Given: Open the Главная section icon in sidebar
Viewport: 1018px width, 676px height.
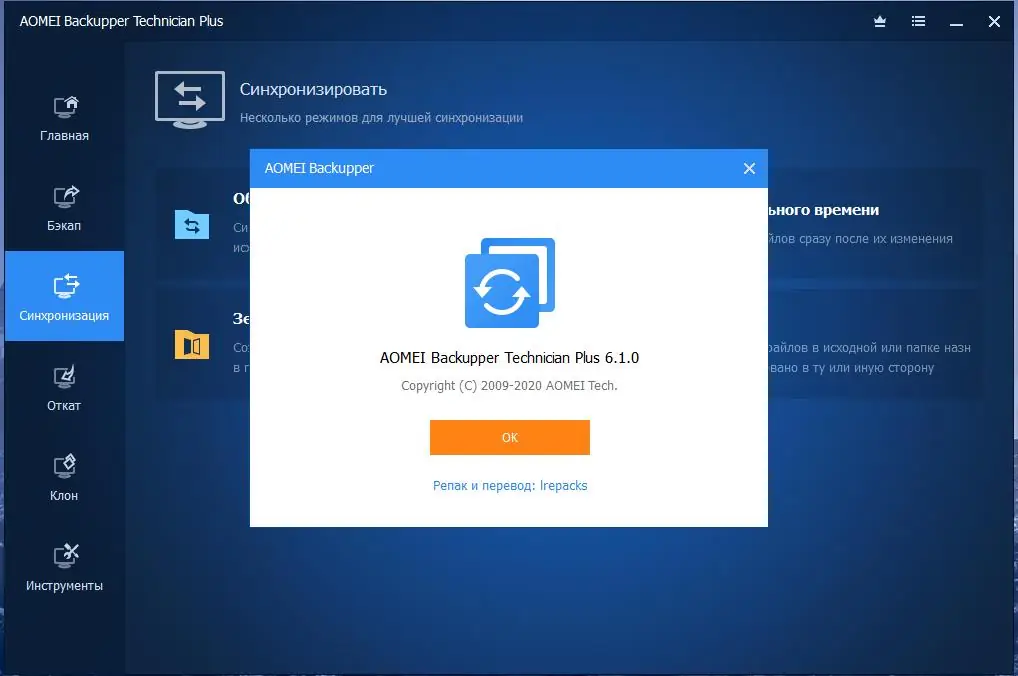Looking at the screenshot, I should point(63,106).
